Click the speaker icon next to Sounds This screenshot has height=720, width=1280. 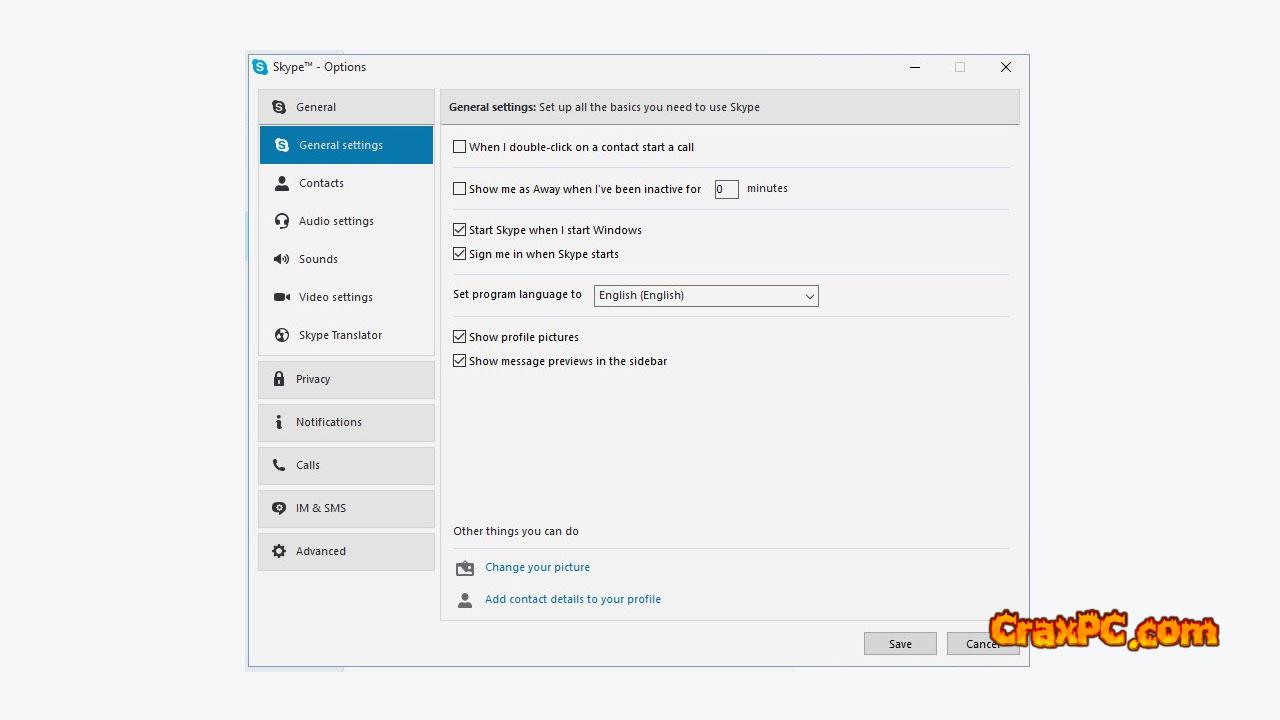pyautogui.click(x=282, y=259)
